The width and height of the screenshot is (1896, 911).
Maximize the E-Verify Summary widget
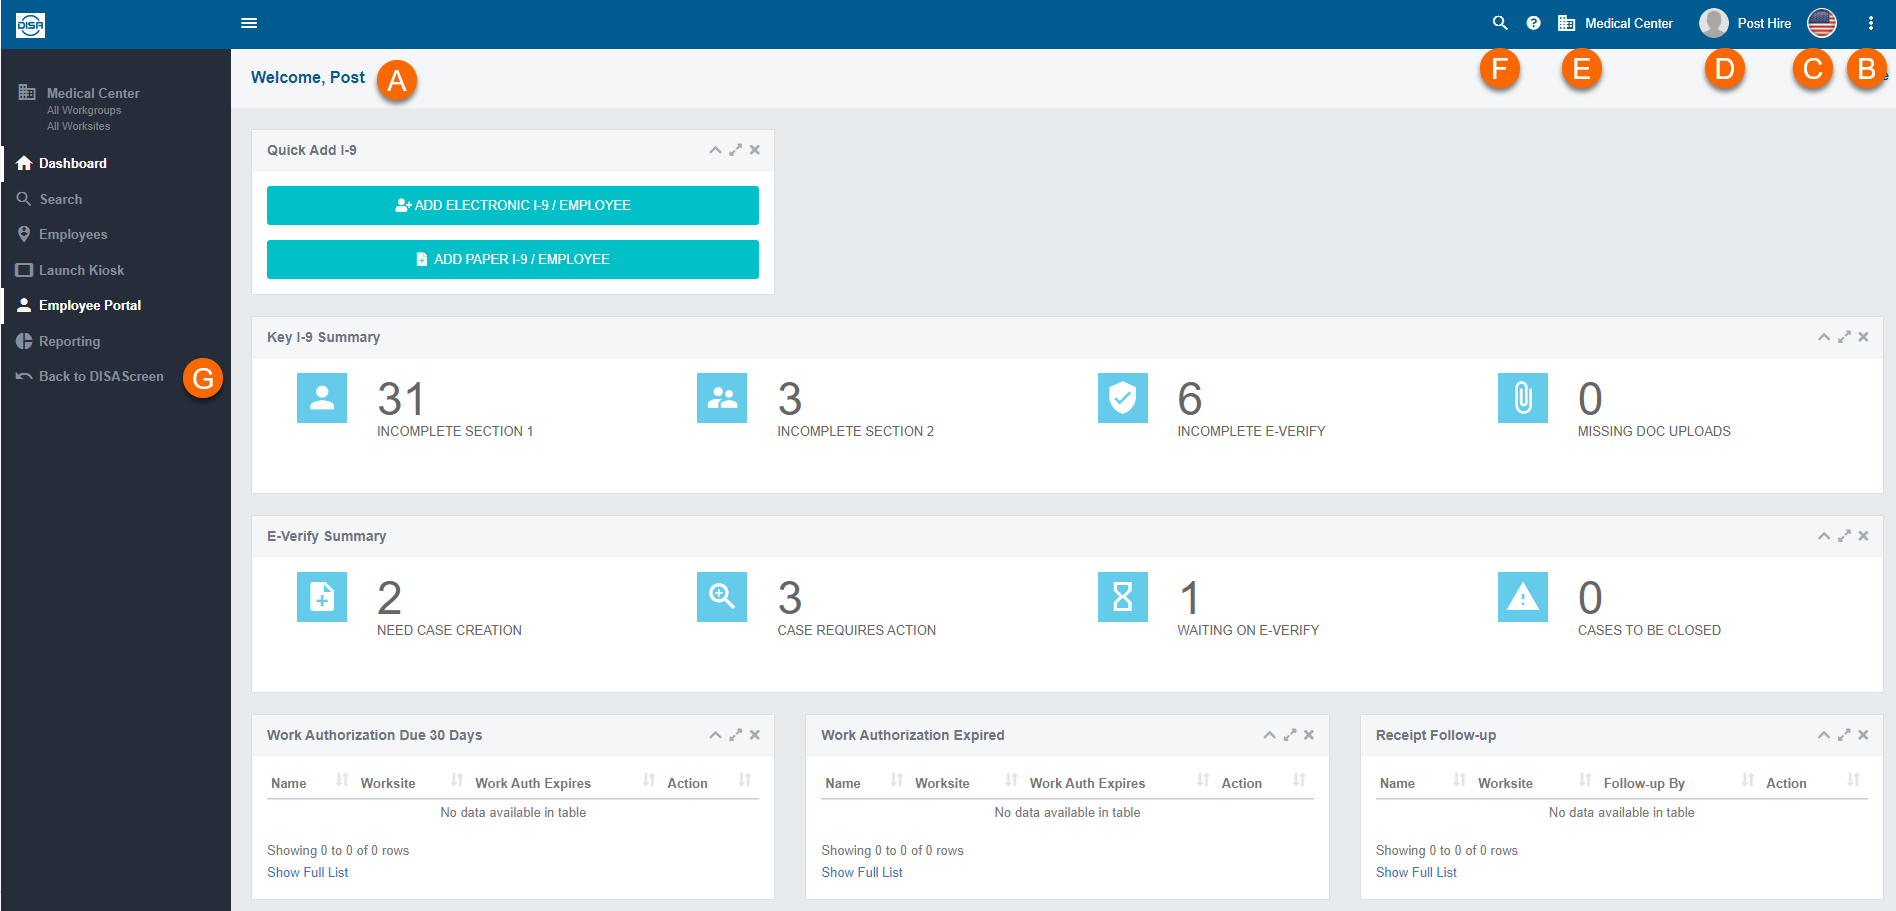1844,536
